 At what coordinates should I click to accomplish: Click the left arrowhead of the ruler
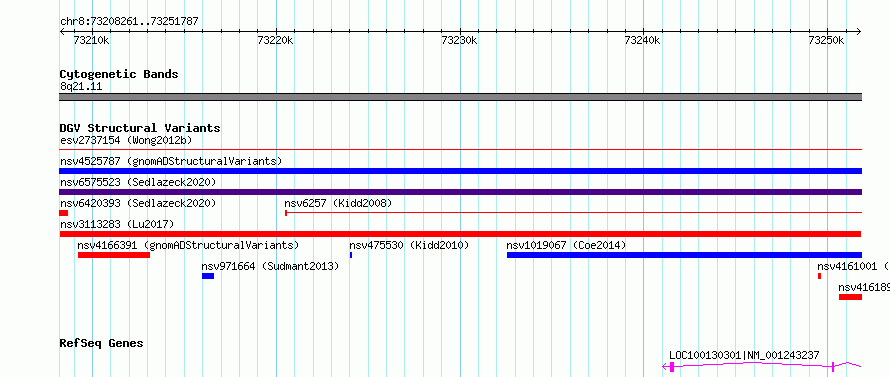(x=62, y=31)
